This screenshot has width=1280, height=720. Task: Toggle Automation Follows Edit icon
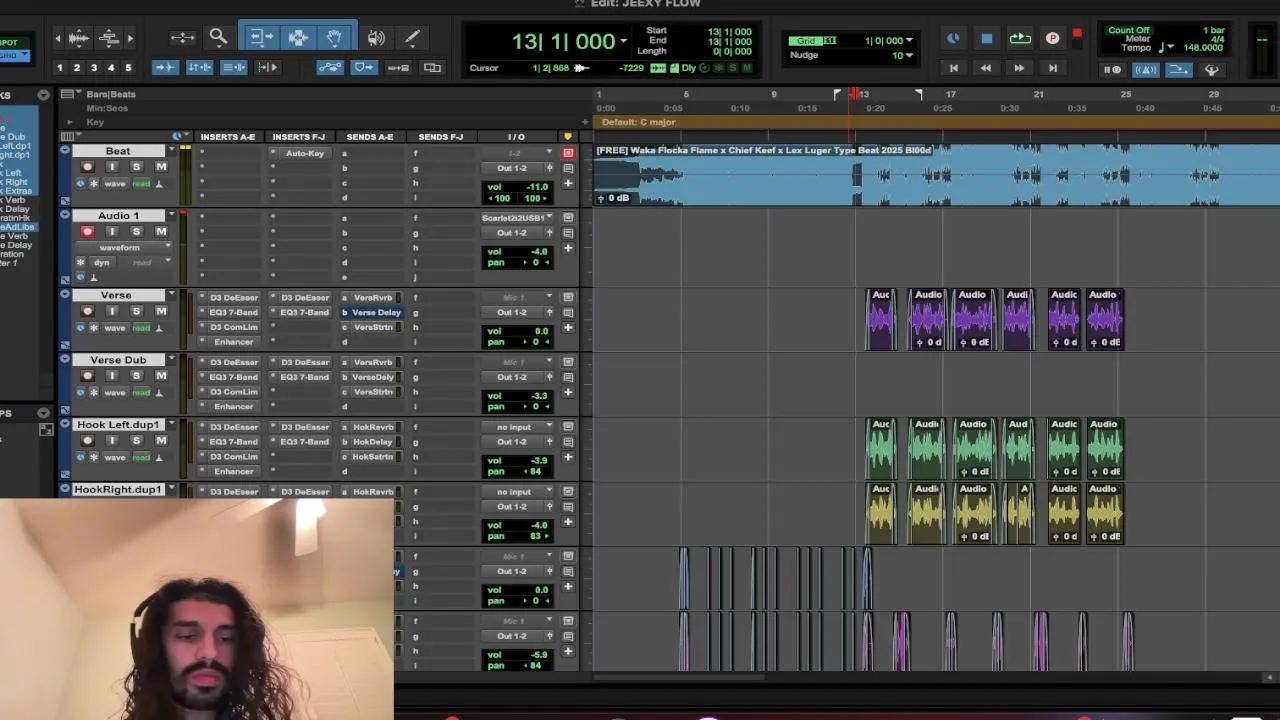[x=330, y=68]
